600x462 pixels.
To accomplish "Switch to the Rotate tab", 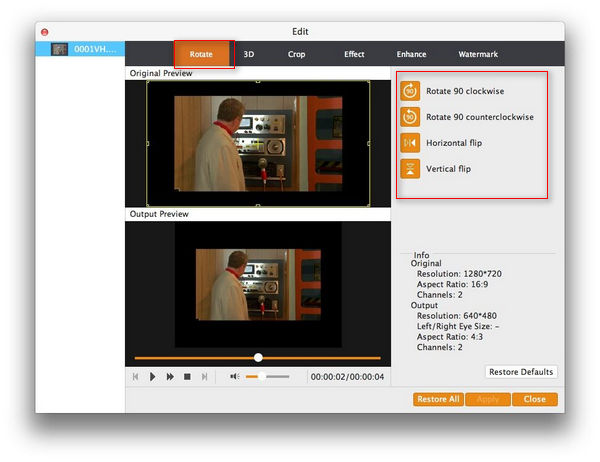I will coord(201,54).
